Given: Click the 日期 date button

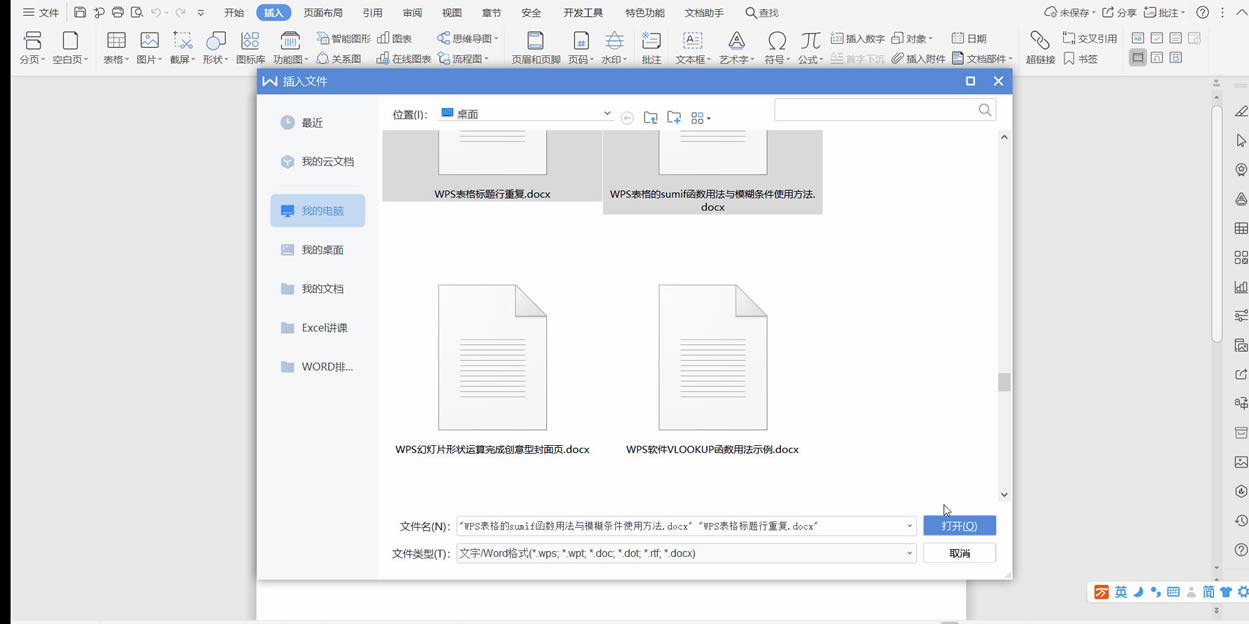Looking at the screenshot, I should 969,38.
